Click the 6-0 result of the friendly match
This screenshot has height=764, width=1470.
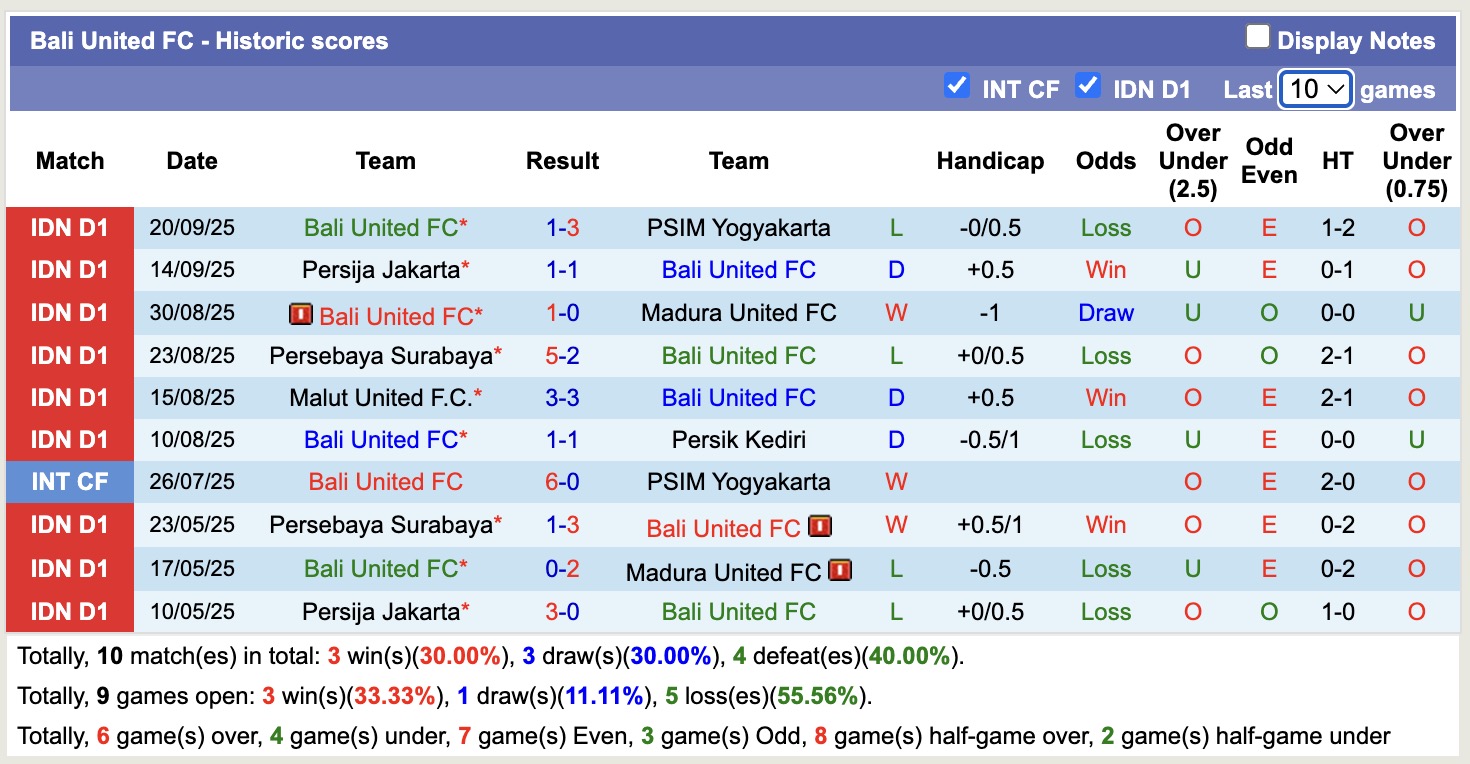pyautogui.click(x=562, y=482)
